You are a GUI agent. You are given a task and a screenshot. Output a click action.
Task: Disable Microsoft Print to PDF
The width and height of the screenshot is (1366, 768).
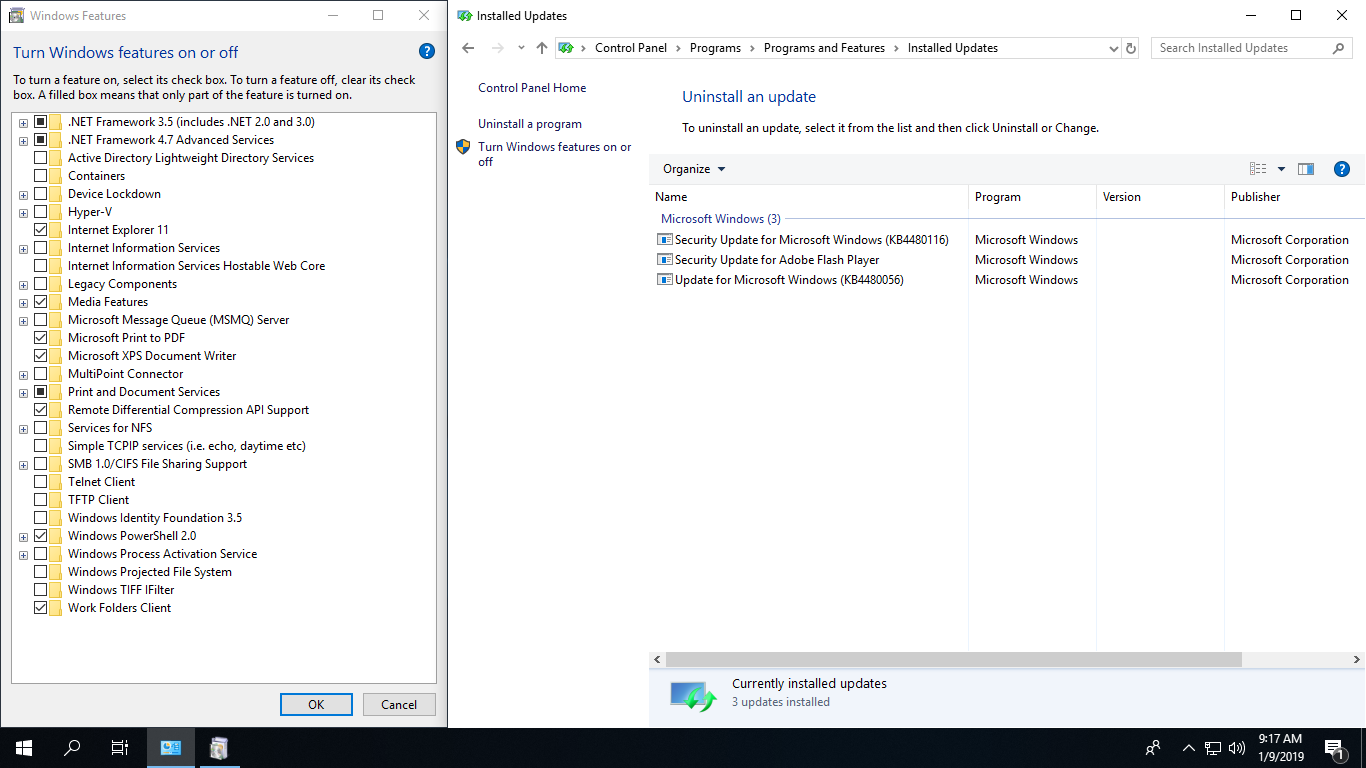[x=41, y=338]
